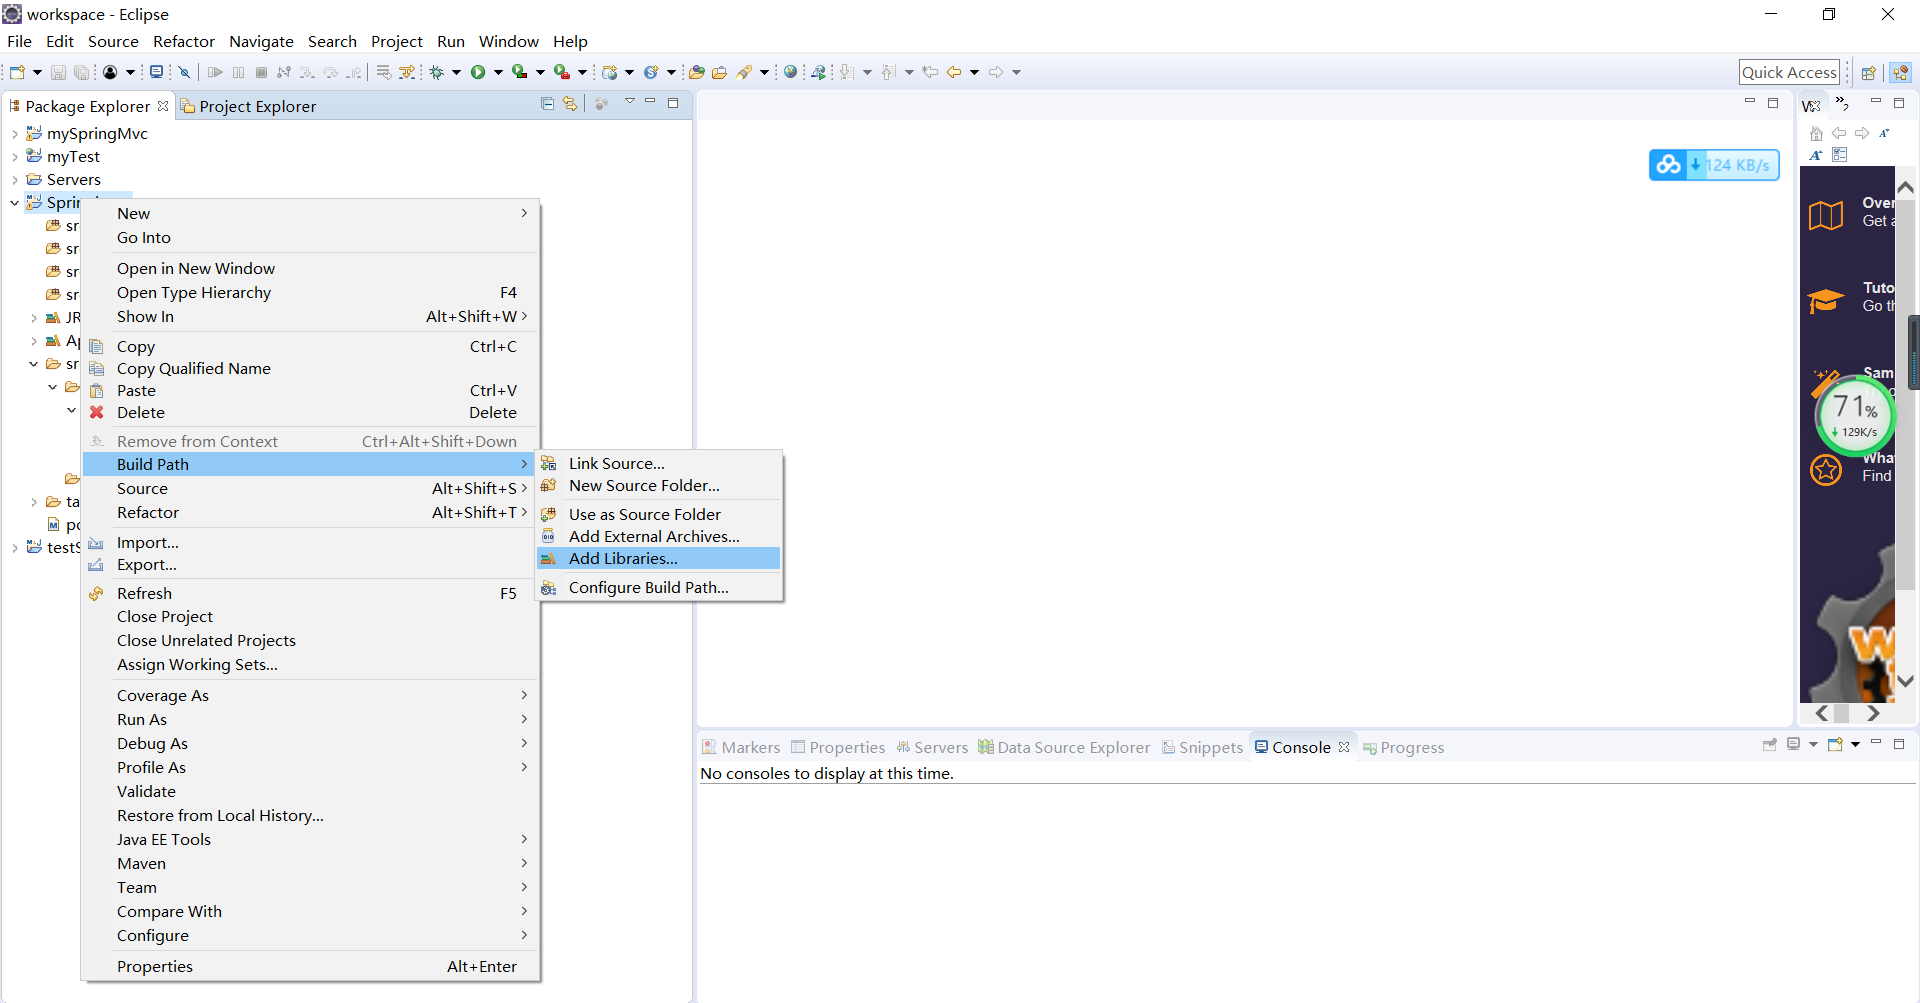Click Welcome panel scroll right arrow
The image size is (1920, 1003).
(1874, 713)
